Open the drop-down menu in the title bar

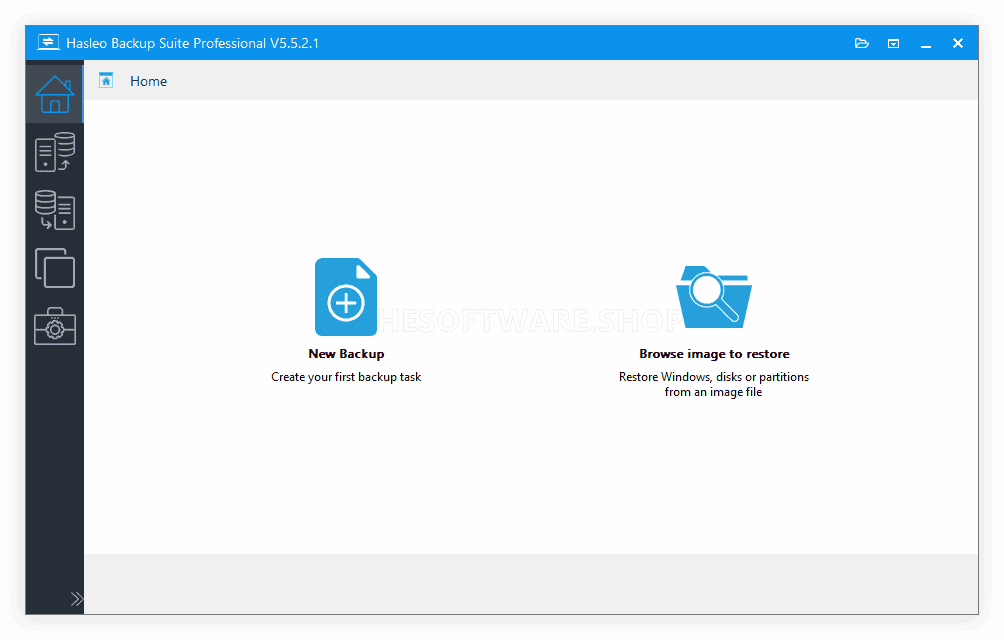(x=893, y=43)
